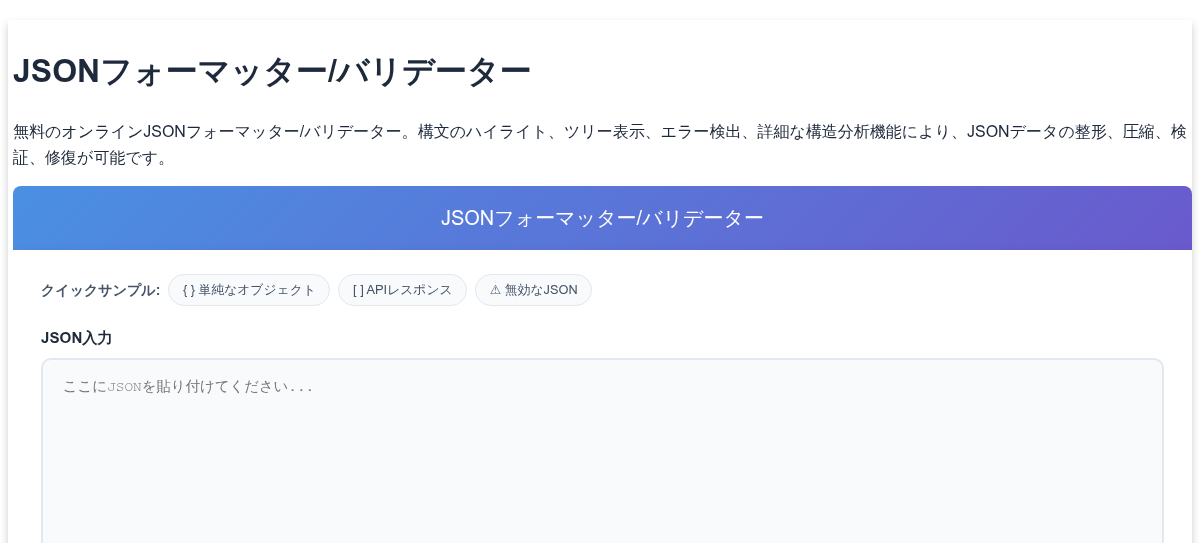
Task: Click empty space inside the JSON text area
Action: 600,470
